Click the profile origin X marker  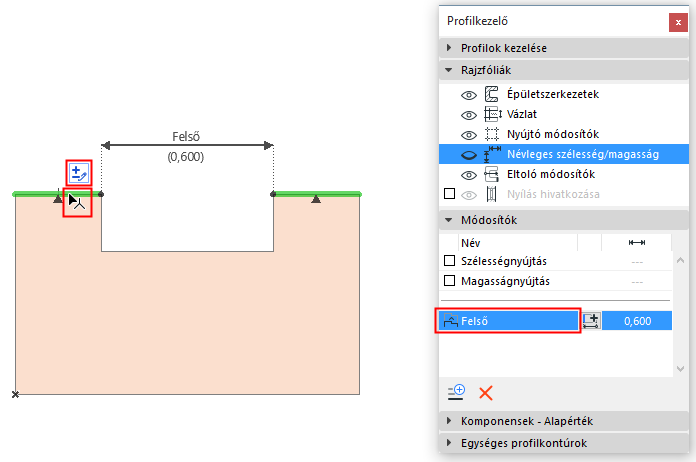tap(15, 394)
